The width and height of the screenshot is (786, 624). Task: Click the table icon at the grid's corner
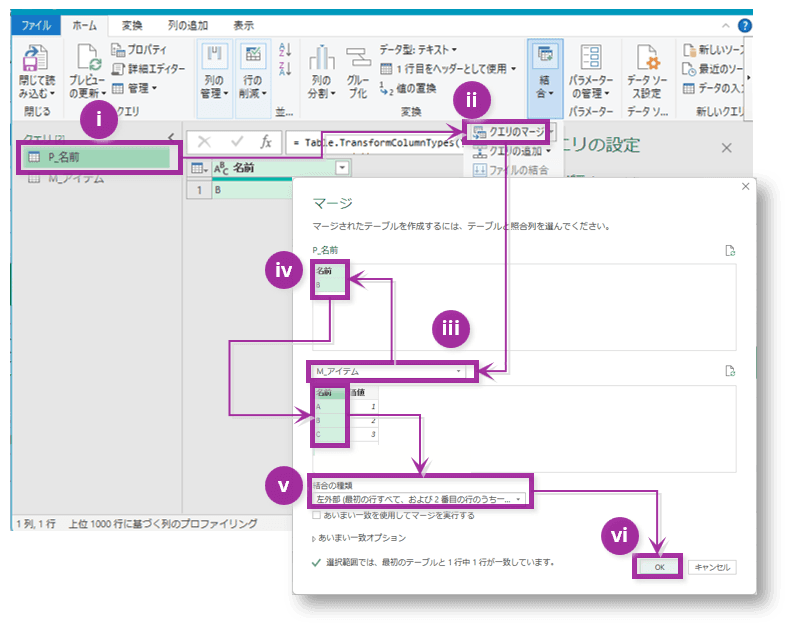click(x=199, y=168)
